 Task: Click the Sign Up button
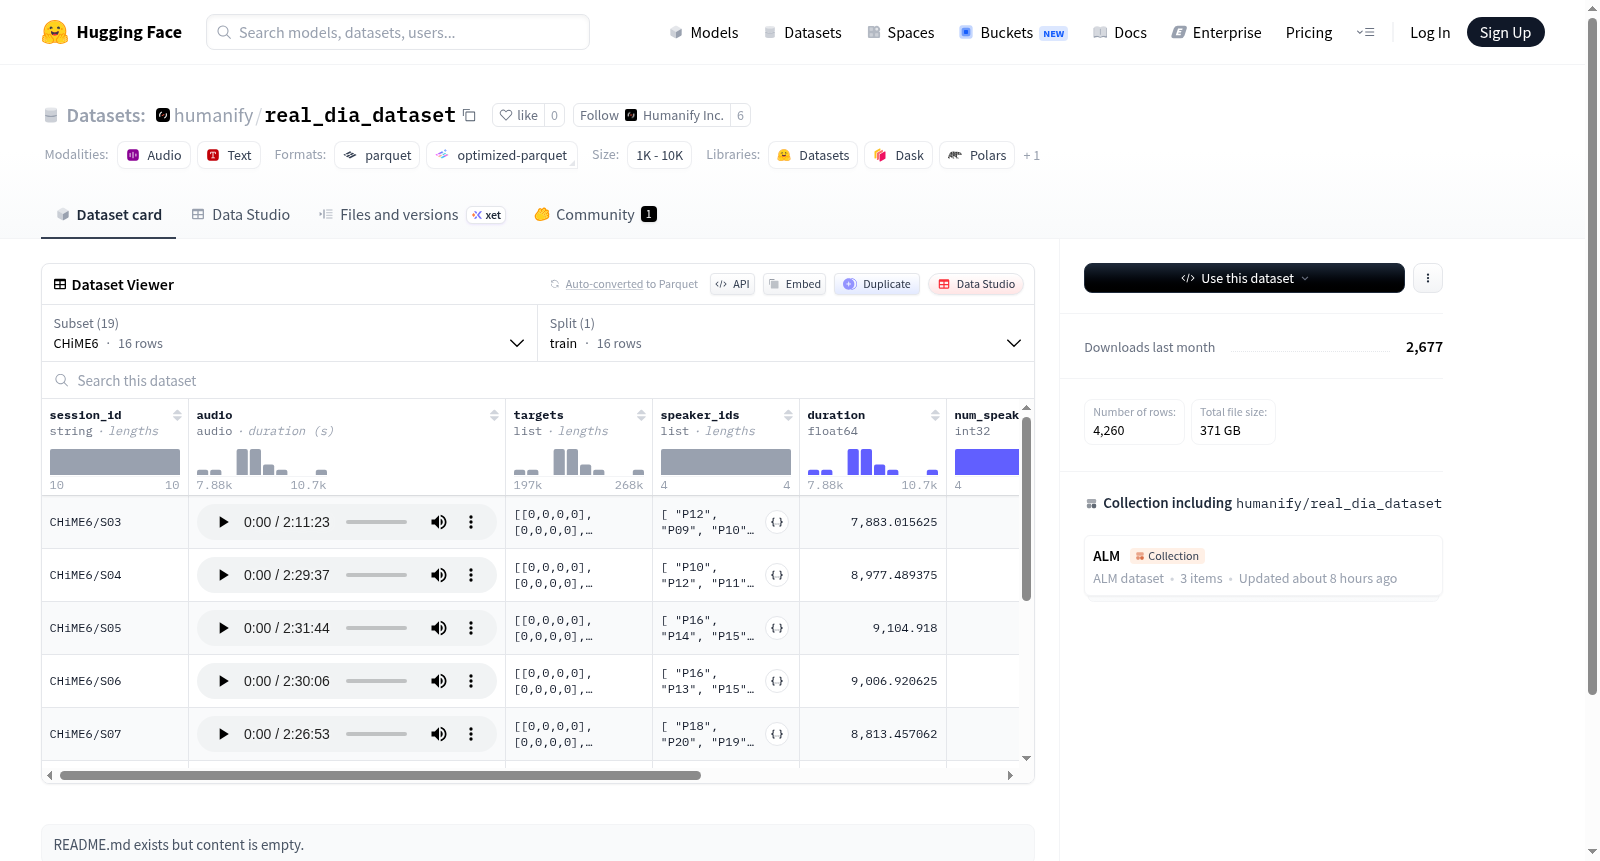click(1505, 32)
